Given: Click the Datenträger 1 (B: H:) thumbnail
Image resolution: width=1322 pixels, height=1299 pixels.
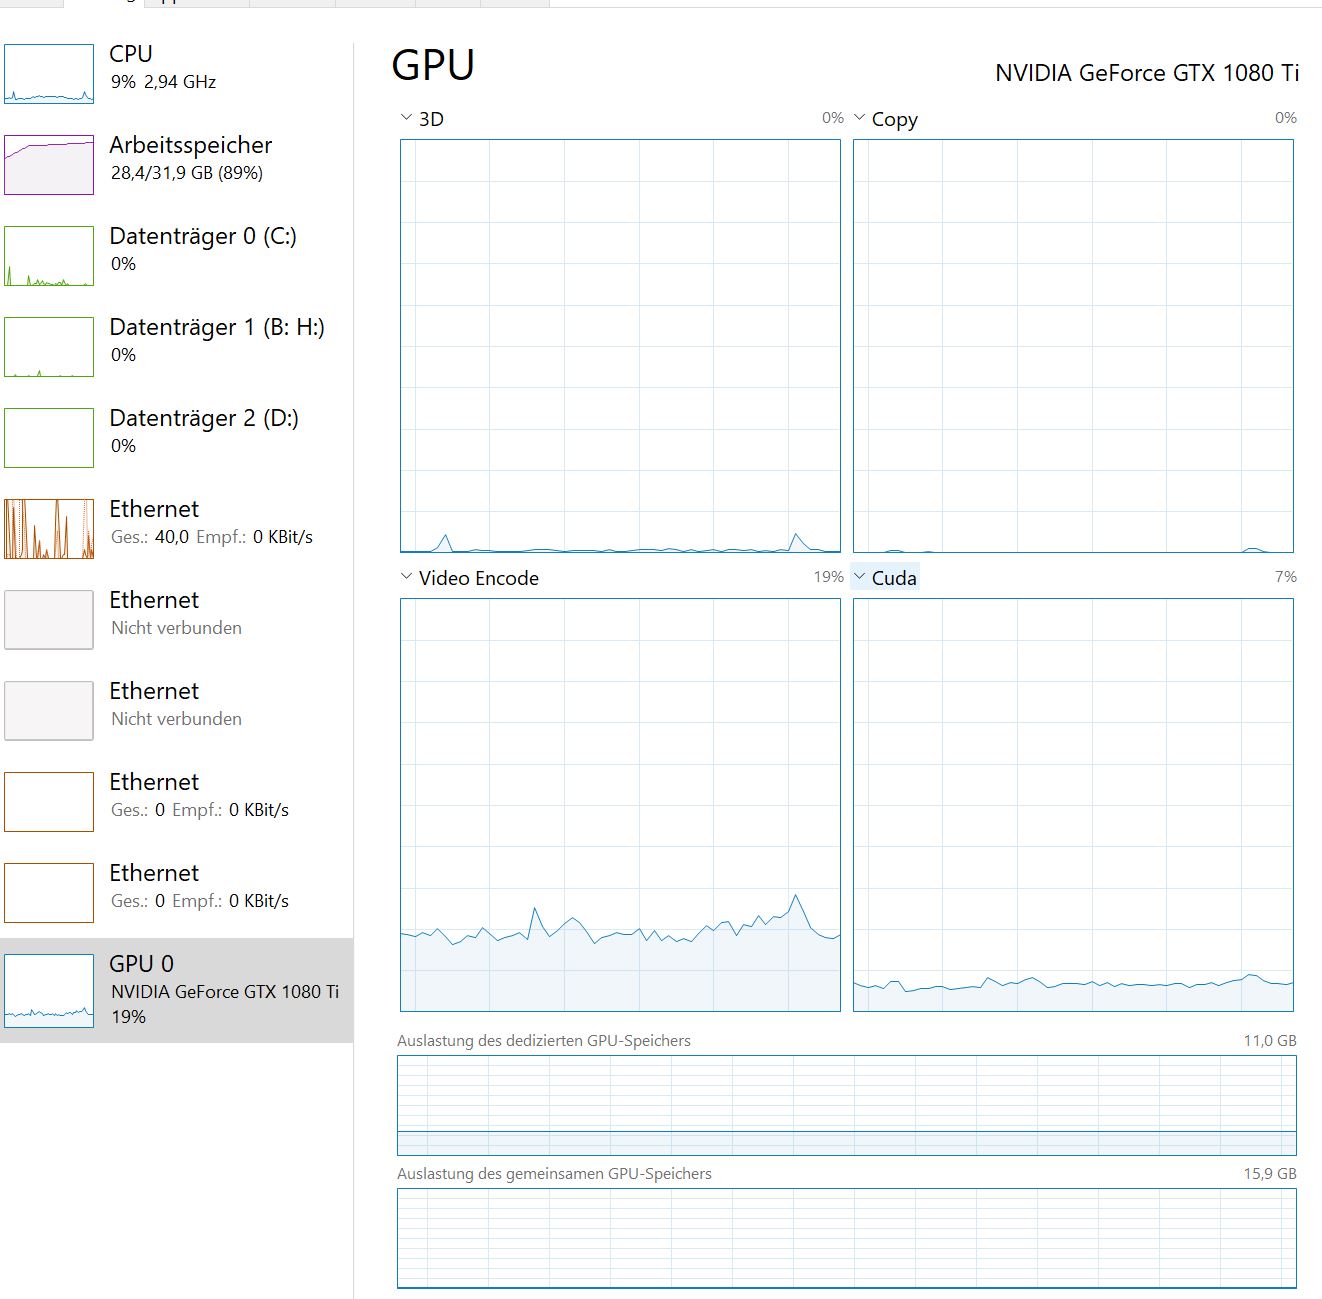Looking at the screenshot, I should coord(49,347).
